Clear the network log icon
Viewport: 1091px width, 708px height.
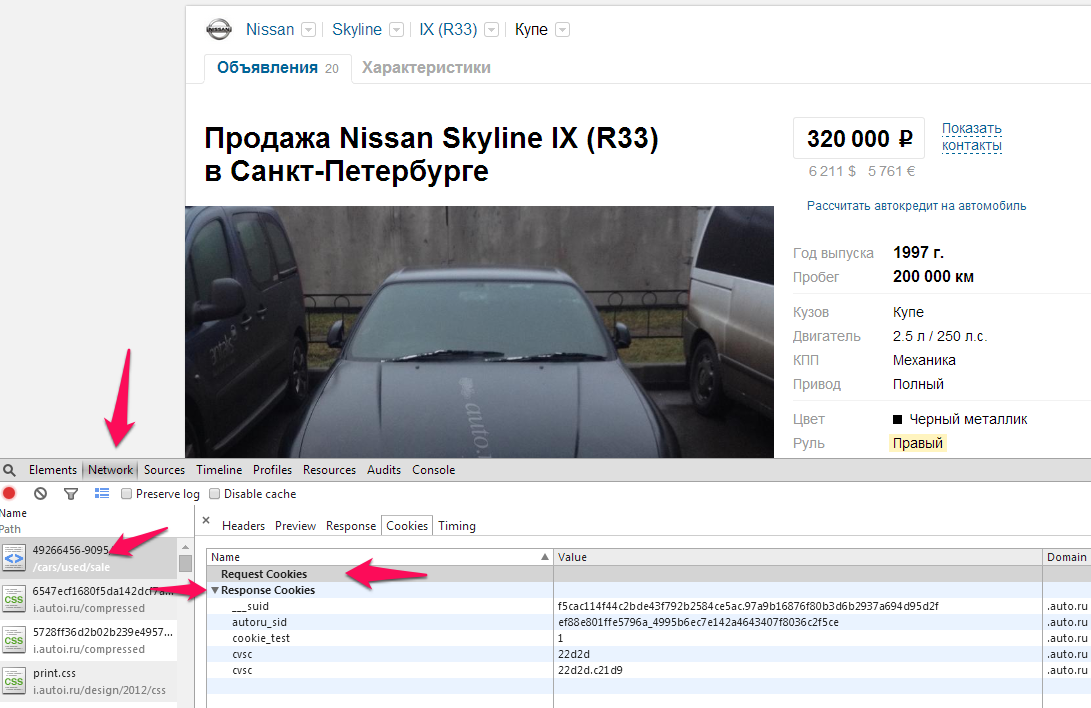pyautogui.click(x=40, y=493)
